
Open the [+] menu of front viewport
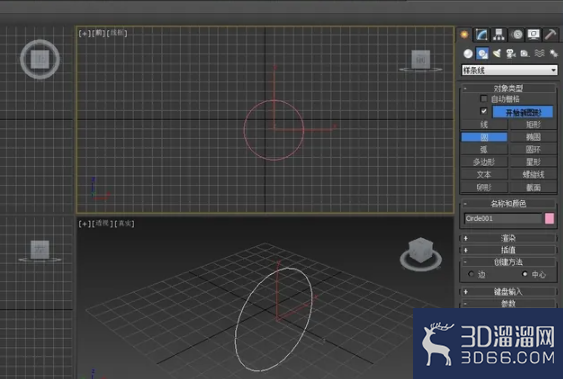[x=85, y=33]
